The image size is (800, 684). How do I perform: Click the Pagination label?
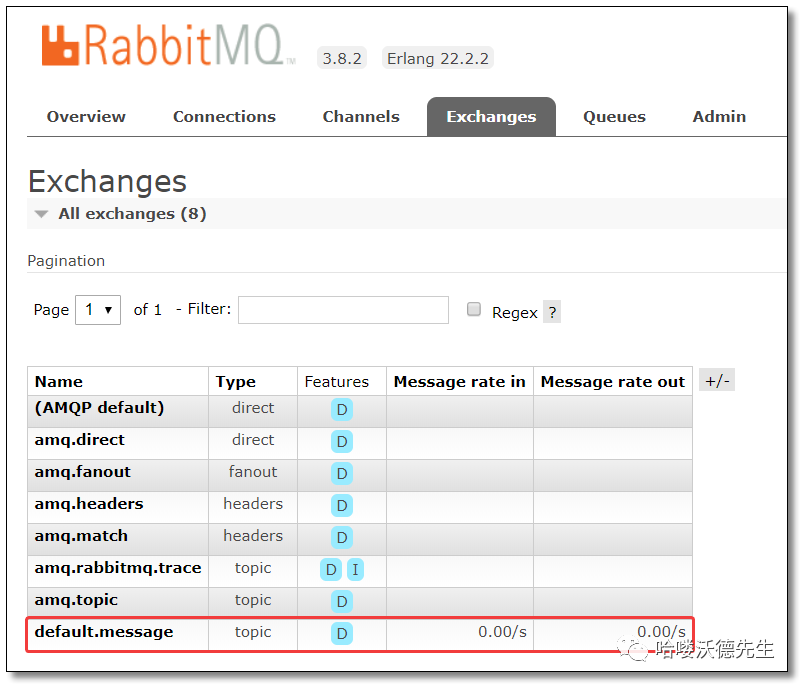(x=66, y=261)
